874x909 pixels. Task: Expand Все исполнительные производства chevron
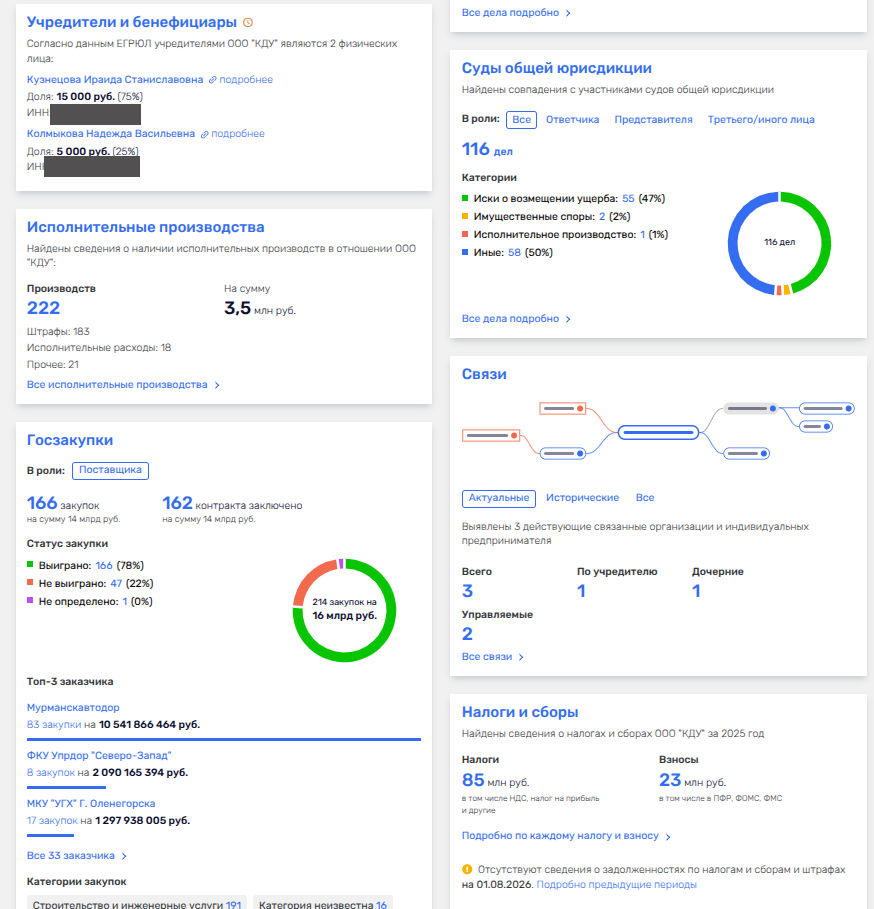pos(217,385)
